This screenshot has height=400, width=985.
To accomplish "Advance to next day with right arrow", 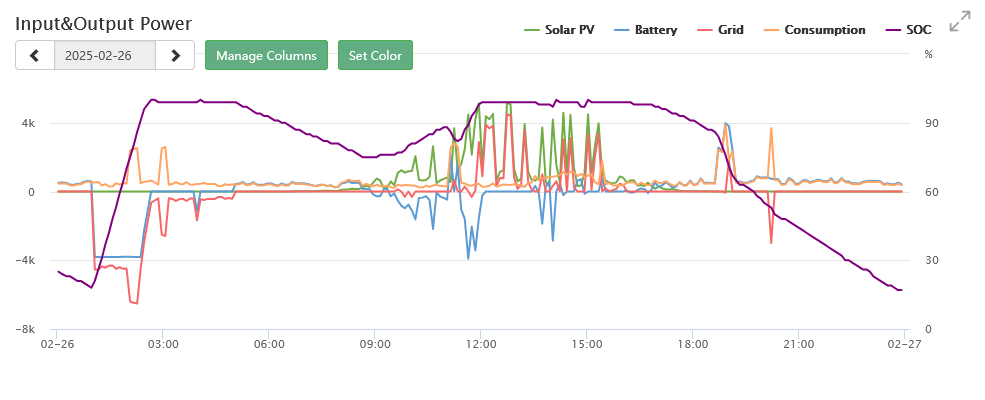I will click(x=175, y=56).
